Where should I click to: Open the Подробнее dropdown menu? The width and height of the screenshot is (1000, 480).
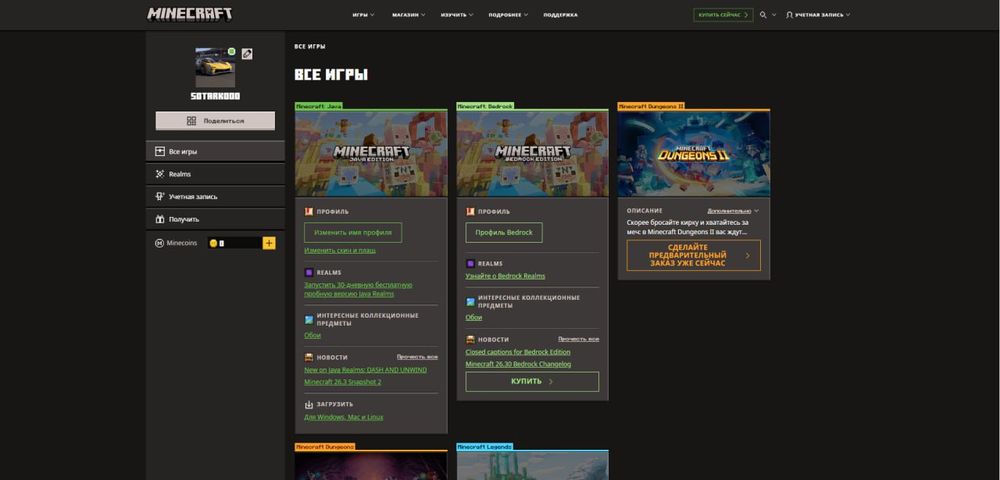(508, 15)
